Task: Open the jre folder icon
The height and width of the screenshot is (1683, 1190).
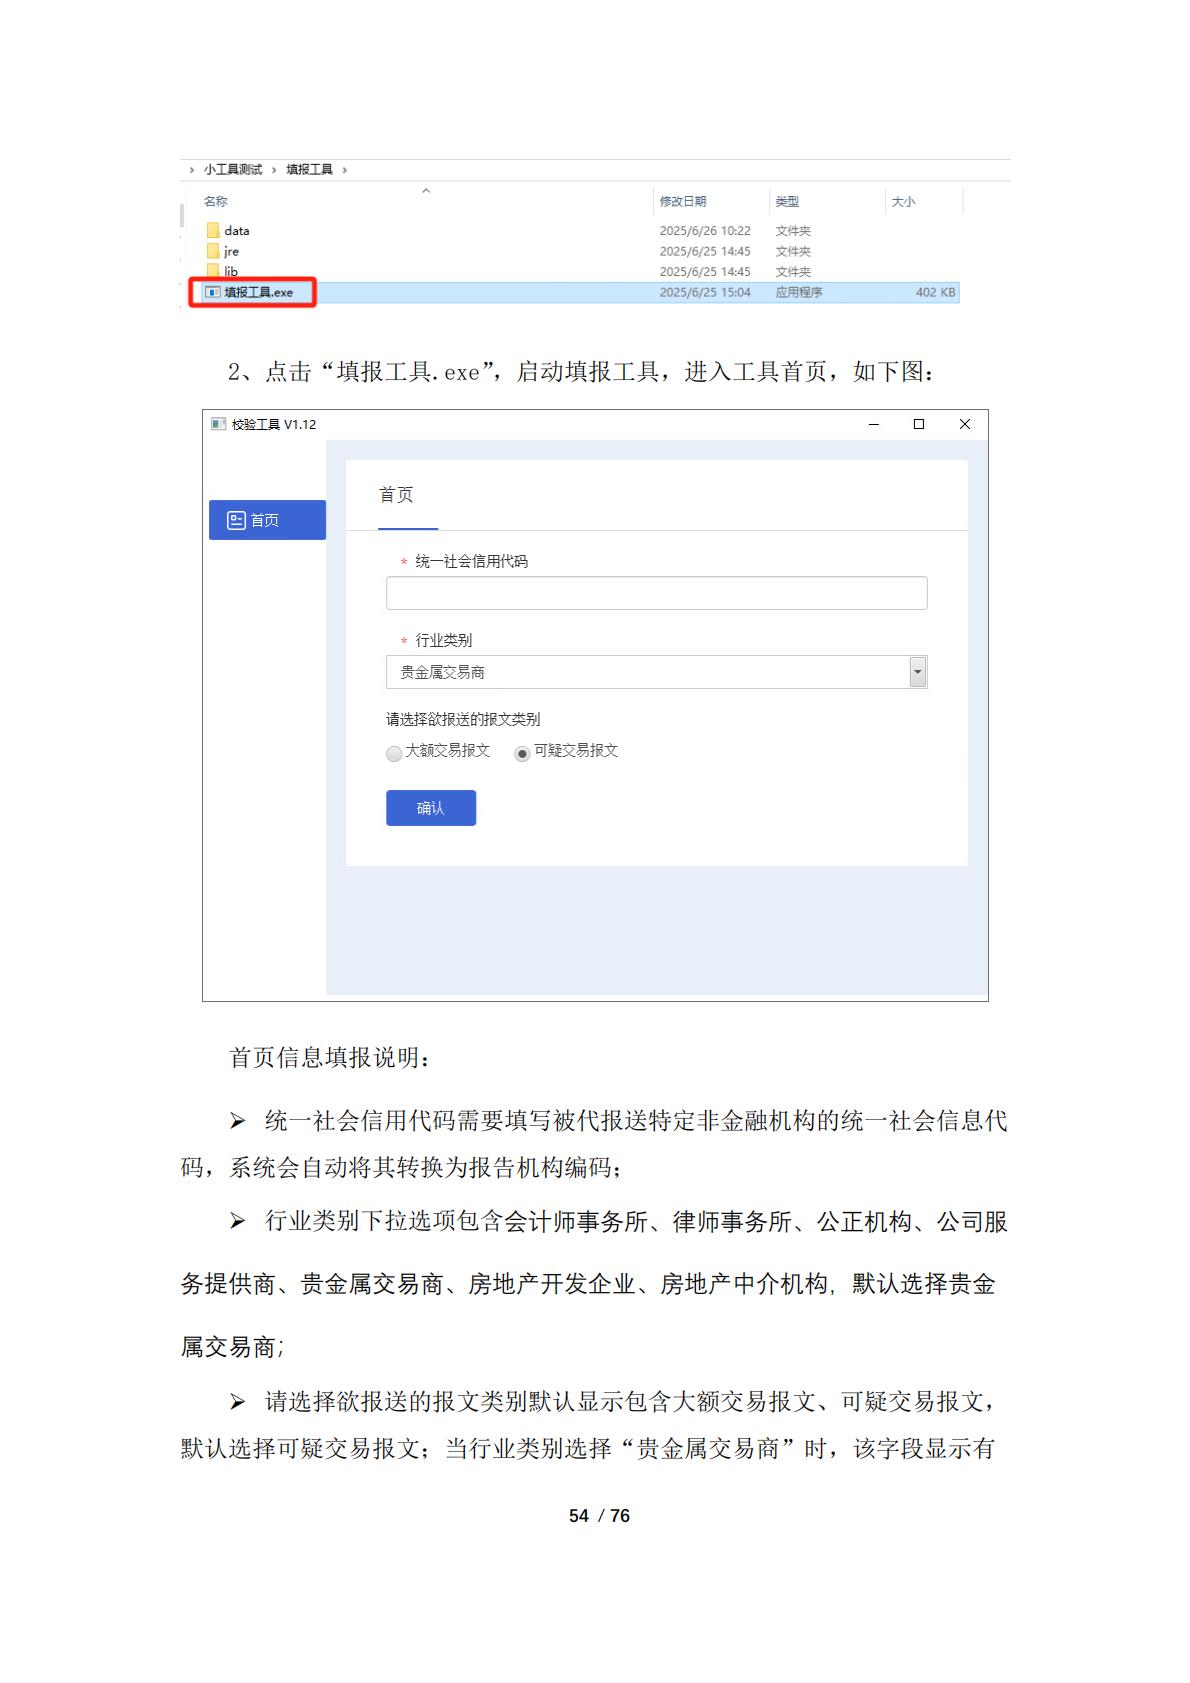Action: [x=213, y=251]
